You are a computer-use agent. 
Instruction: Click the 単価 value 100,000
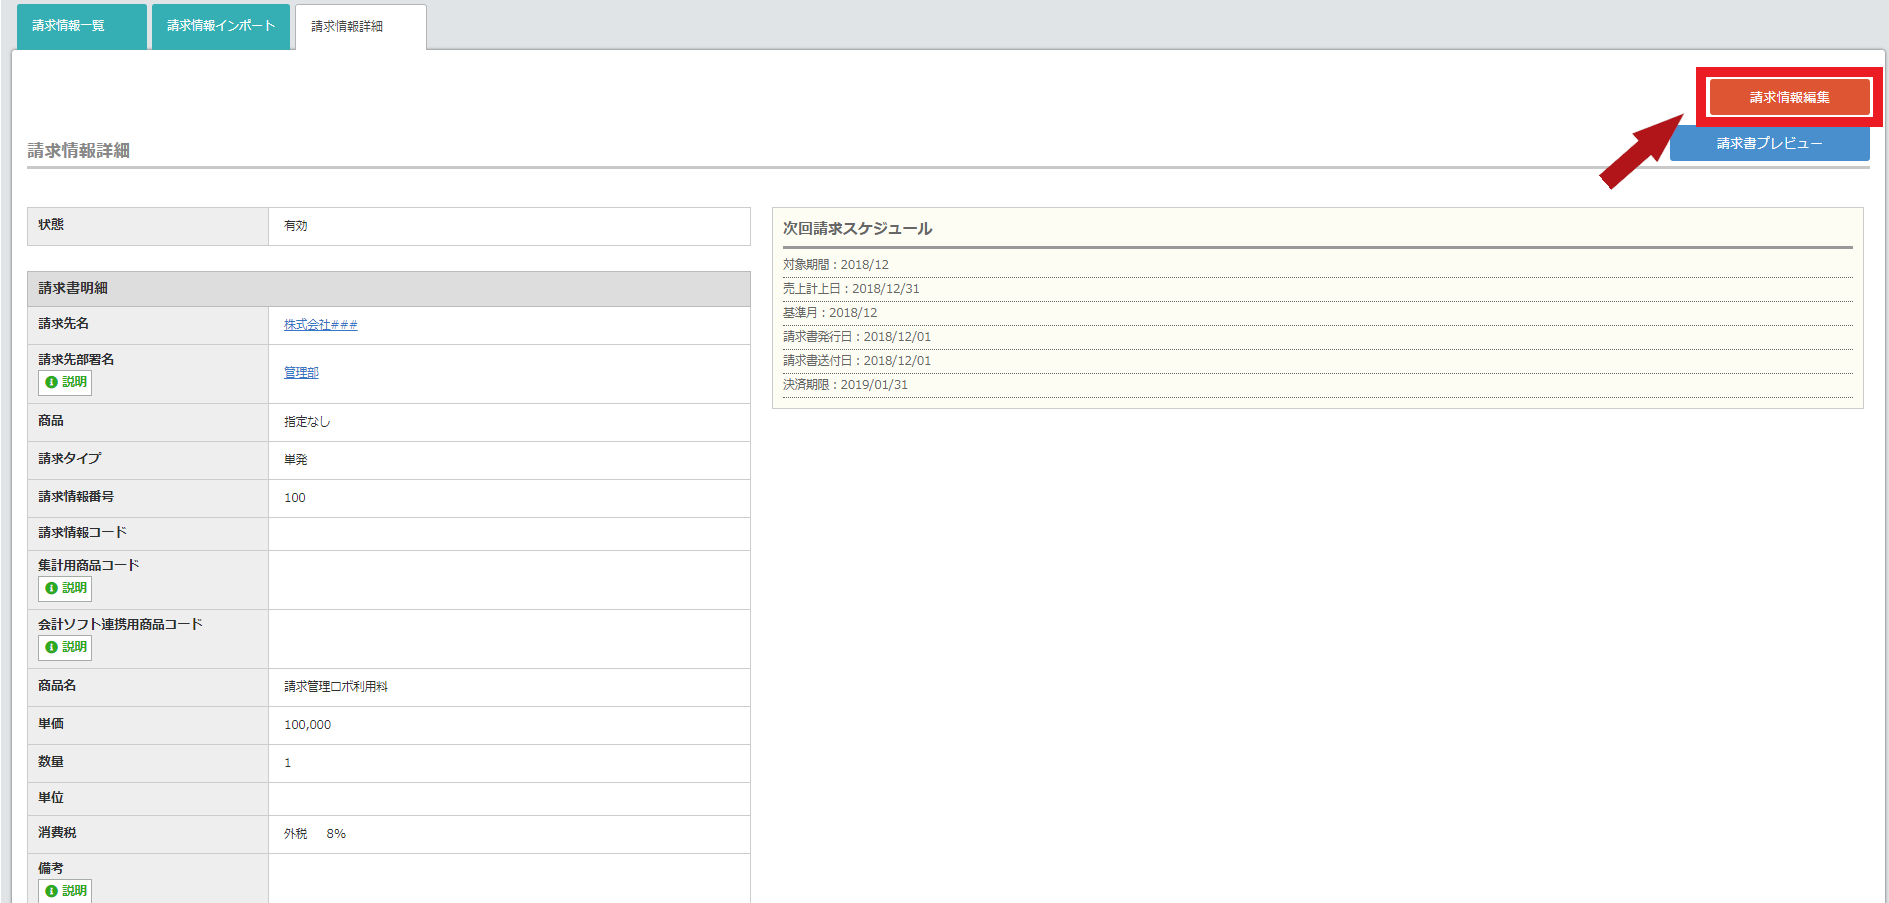[x=307, y=725]
